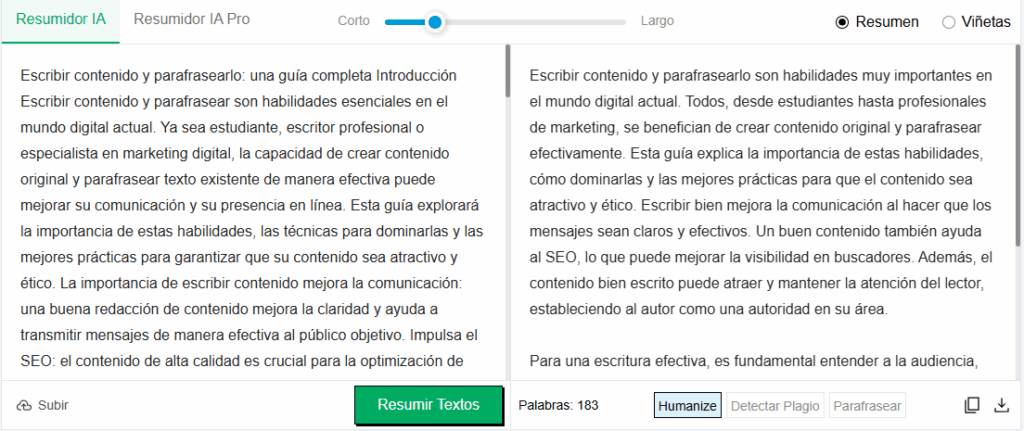Click inside the left source text area
This screenshot has width=1024, height=431.
click(x=250, y=220)
